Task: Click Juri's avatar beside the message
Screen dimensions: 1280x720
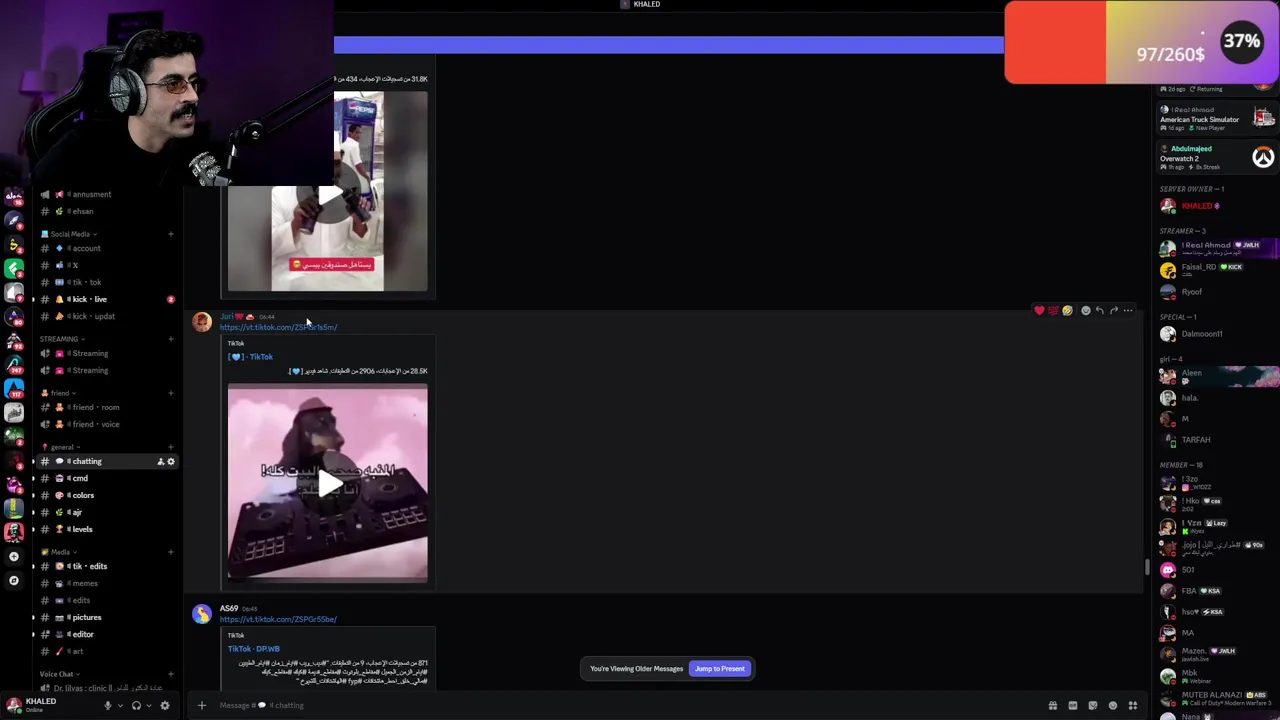Action: click(x=202, y=322)
